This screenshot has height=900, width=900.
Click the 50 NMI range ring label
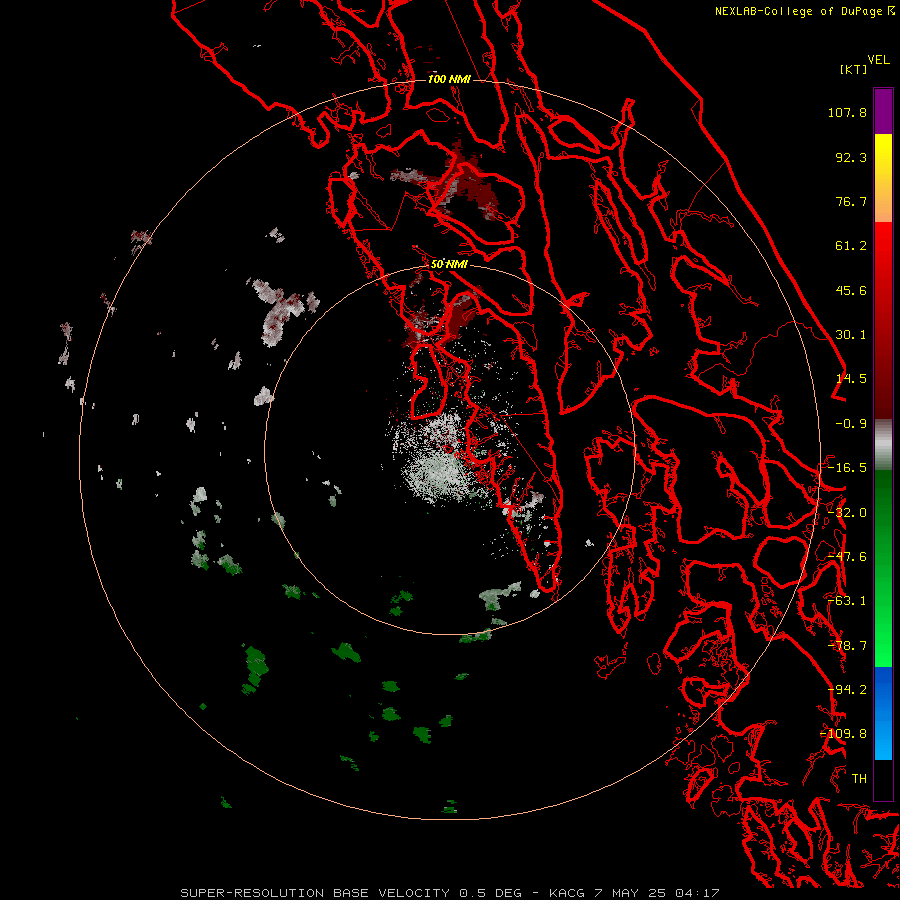(449, 265)
